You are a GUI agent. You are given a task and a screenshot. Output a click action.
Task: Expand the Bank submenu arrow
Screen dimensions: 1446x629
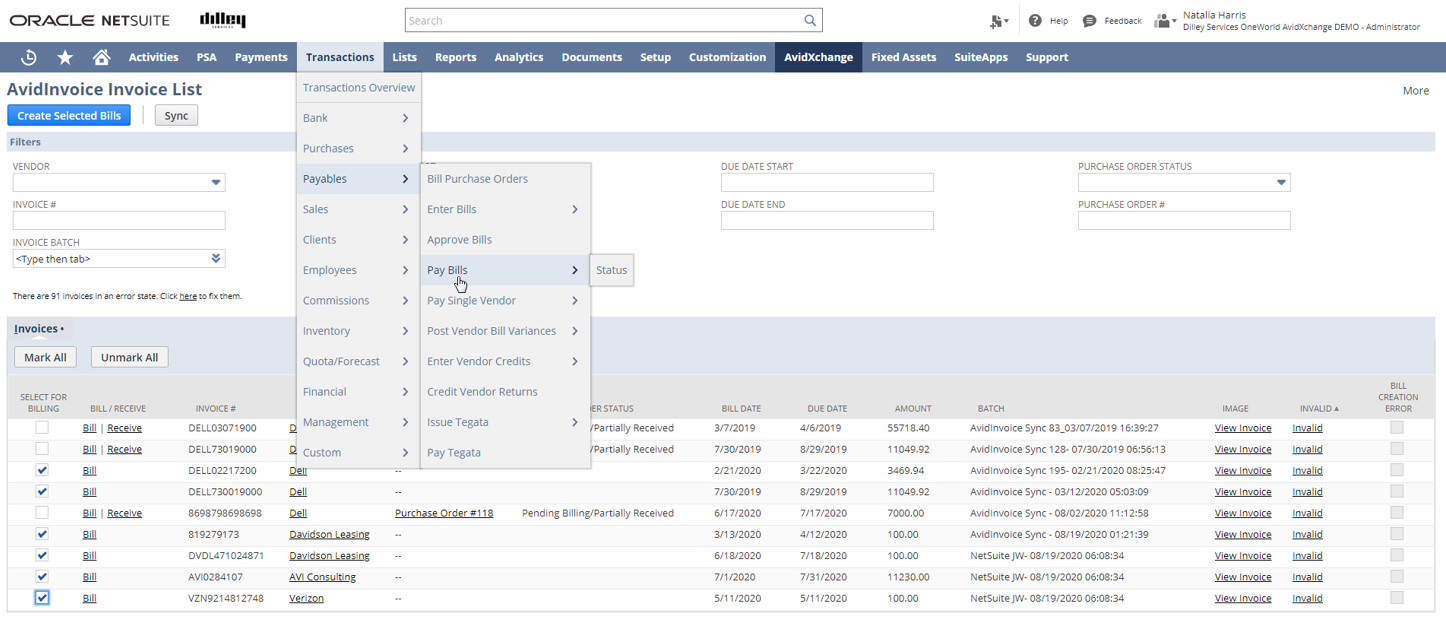click(405, 118)
